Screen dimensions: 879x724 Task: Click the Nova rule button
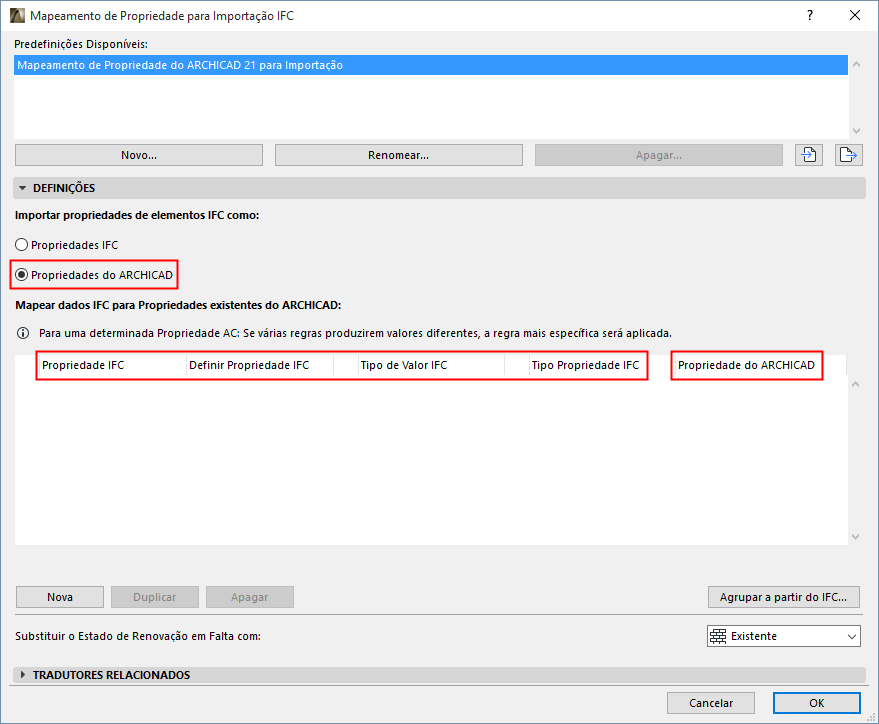[x=60, y=597]
